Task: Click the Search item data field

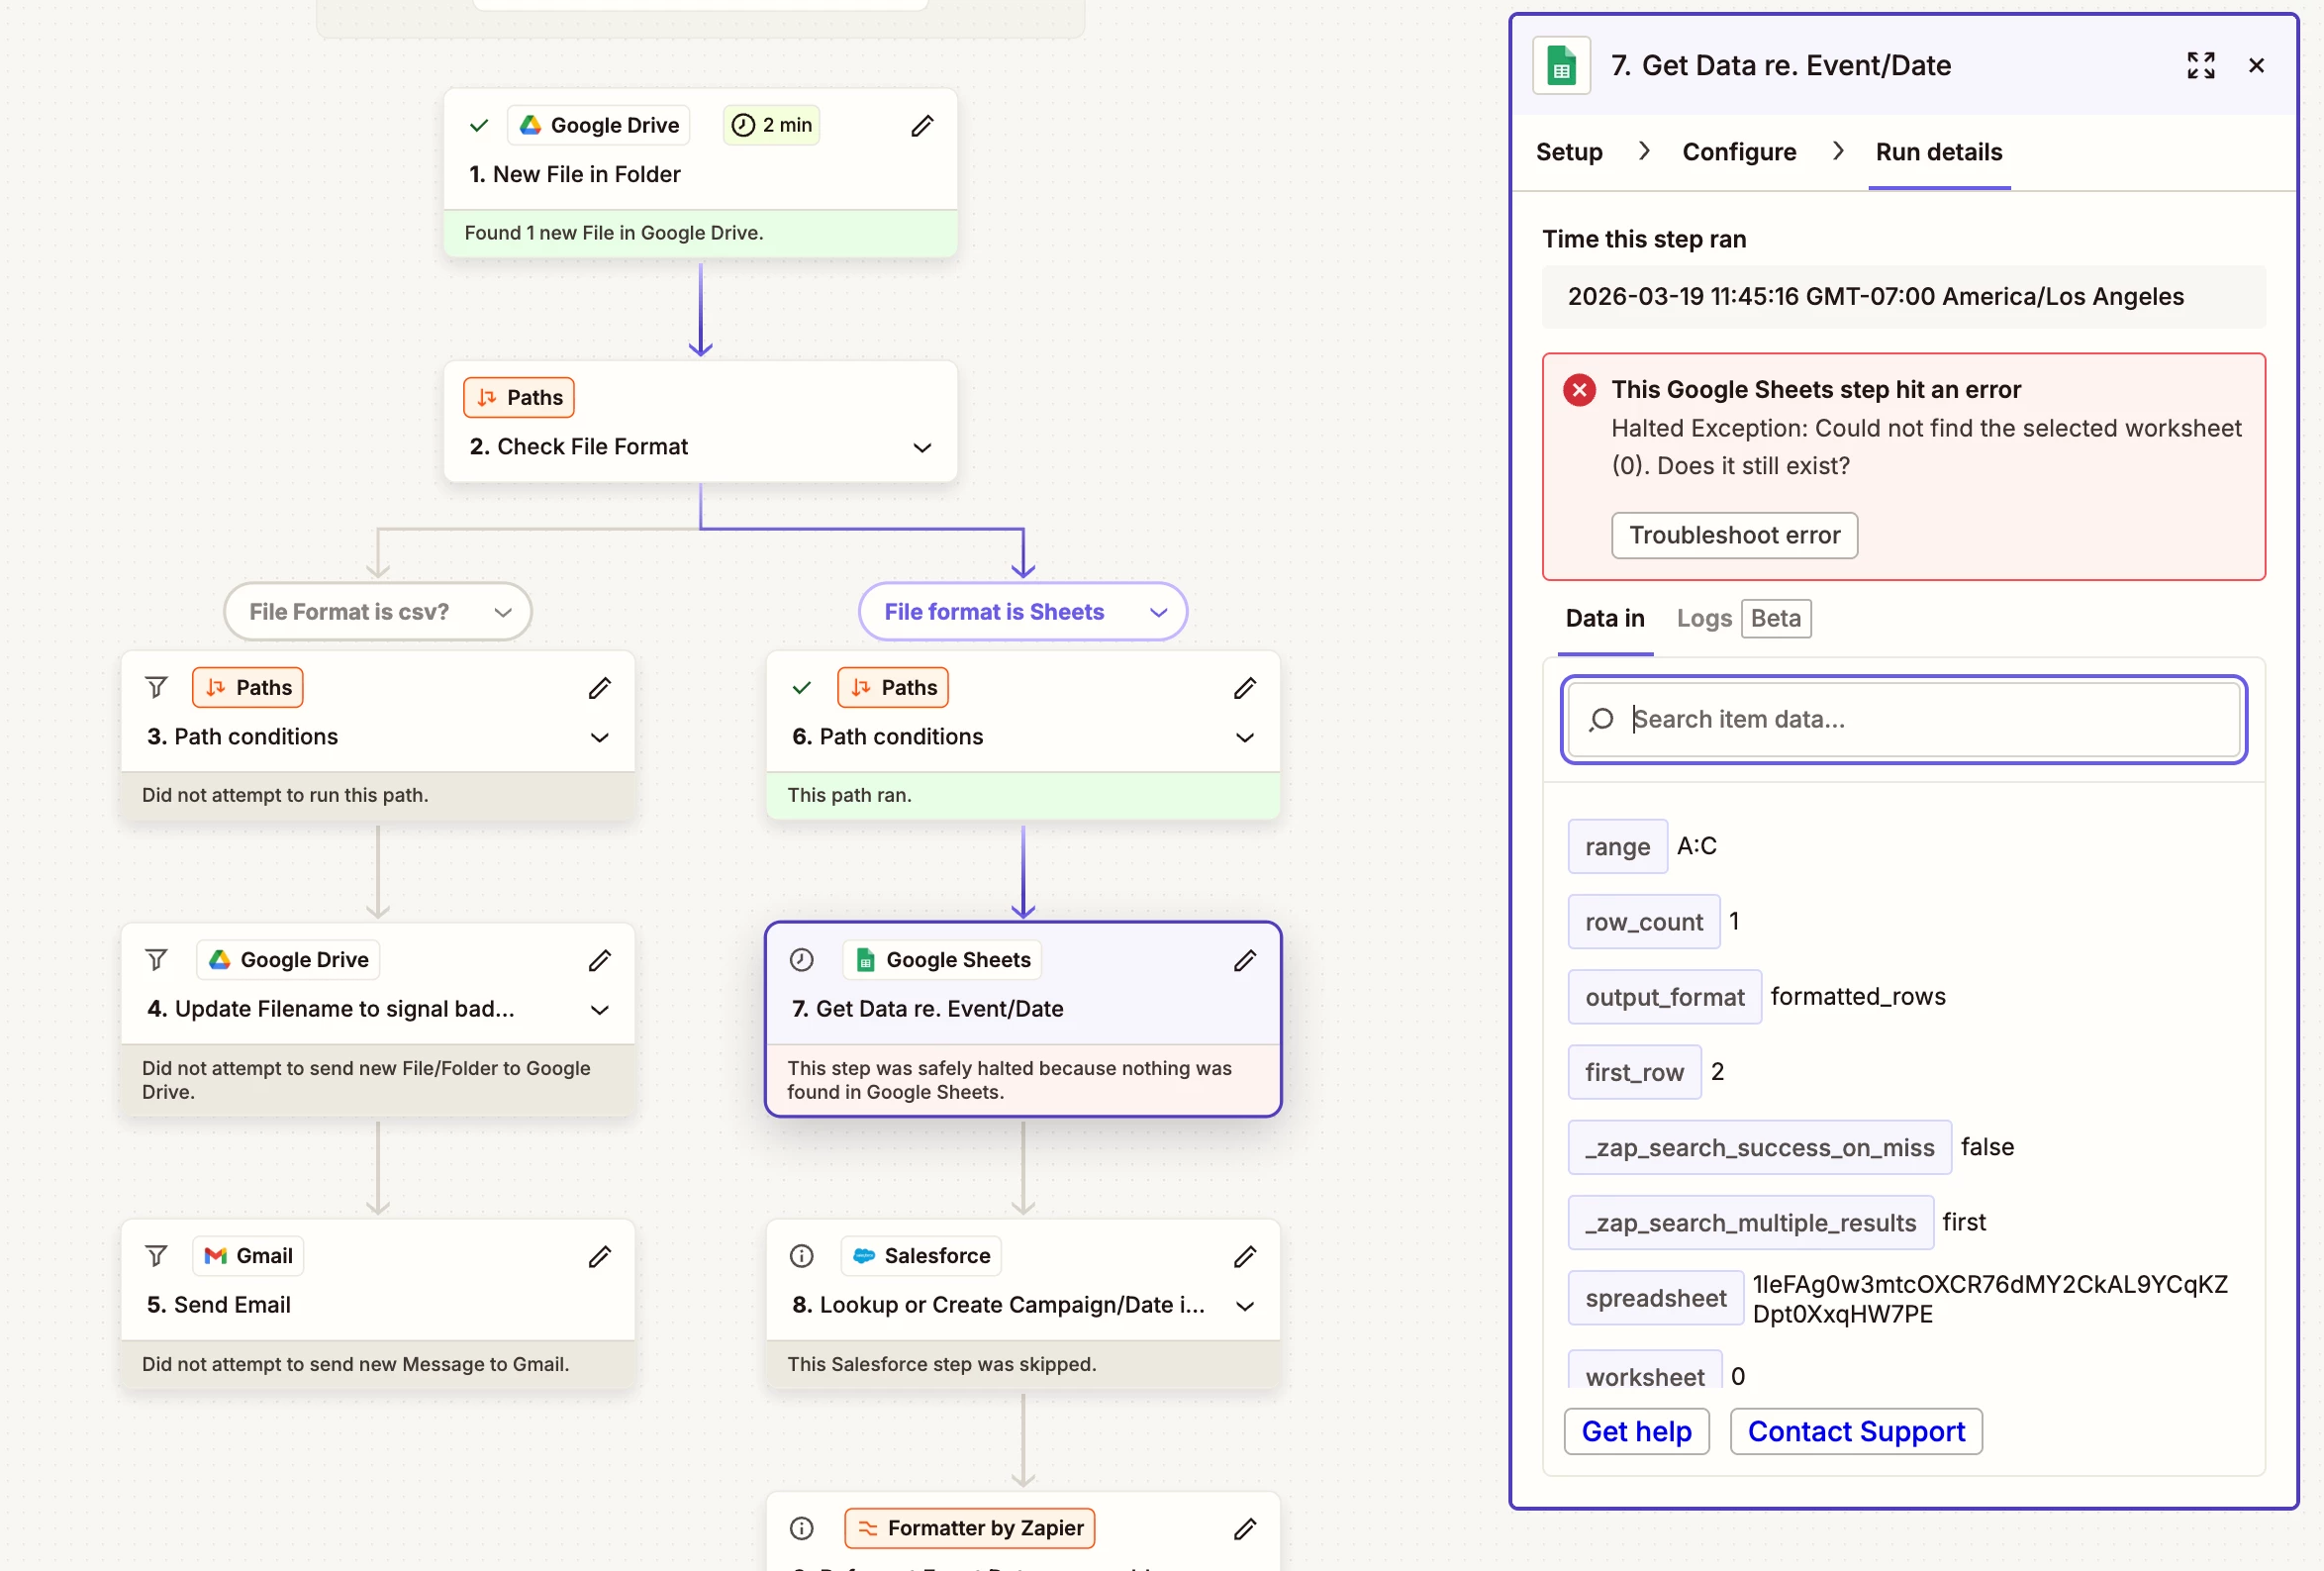Action: pos(1902,719)
